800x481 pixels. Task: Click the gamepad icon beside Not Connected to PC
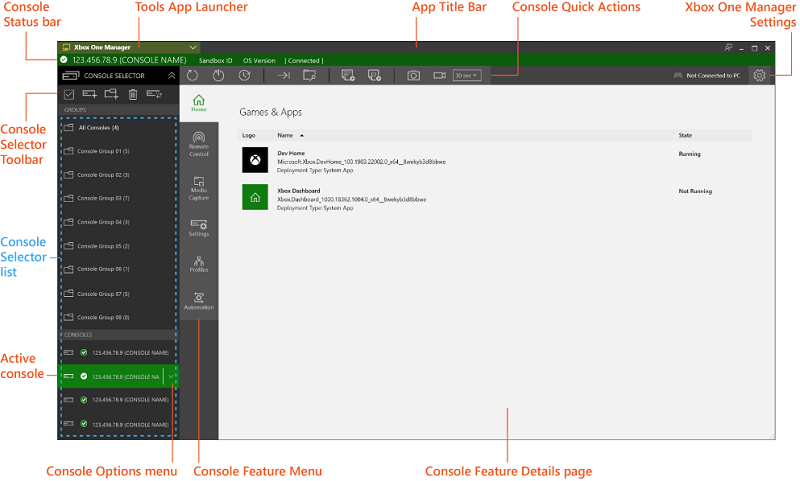click(678, 75)
